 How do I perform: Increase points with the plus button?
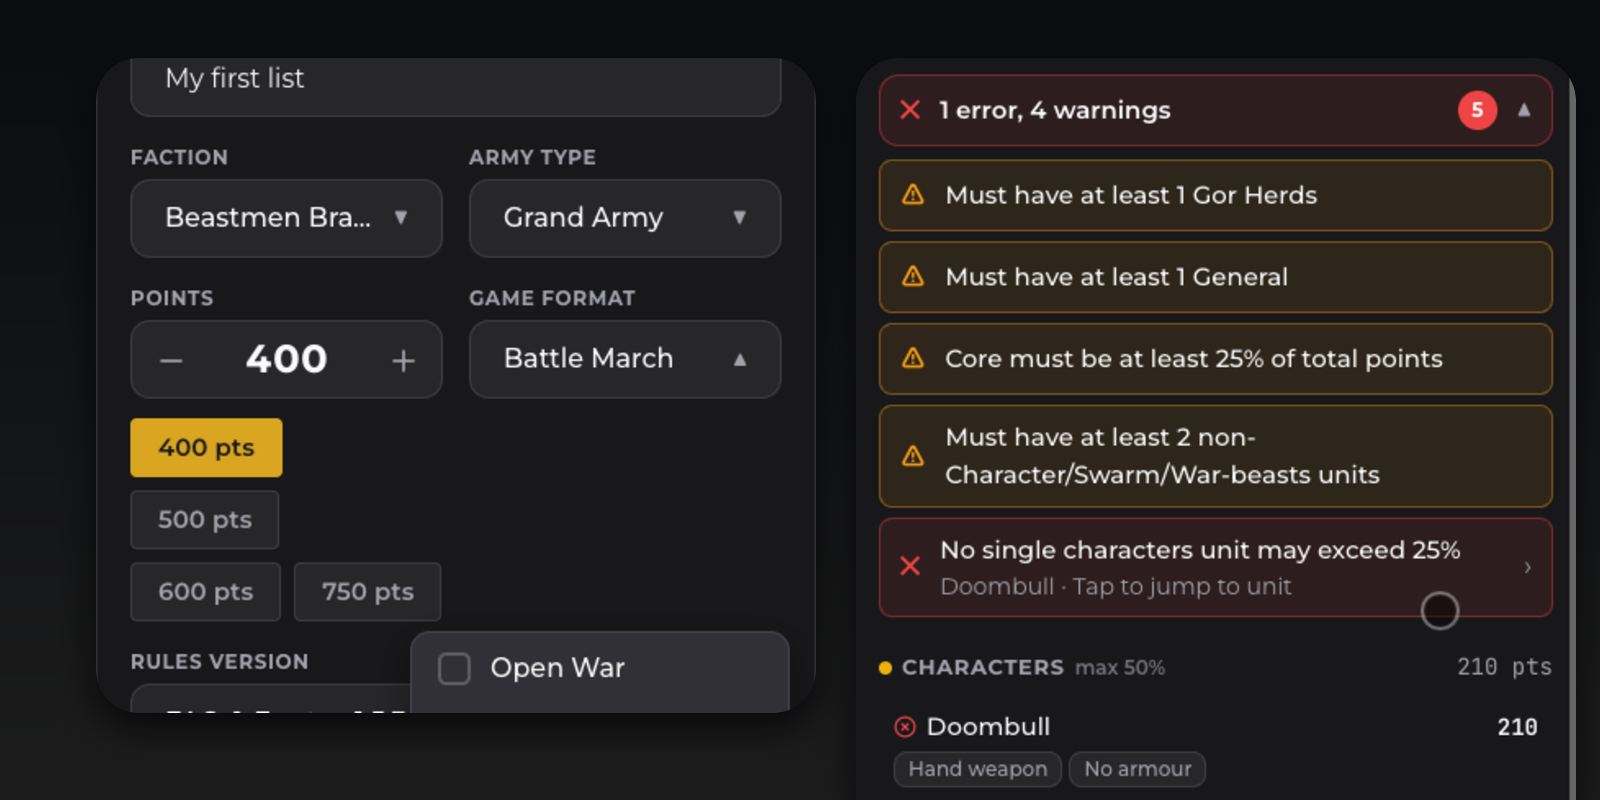click(403, 360)
